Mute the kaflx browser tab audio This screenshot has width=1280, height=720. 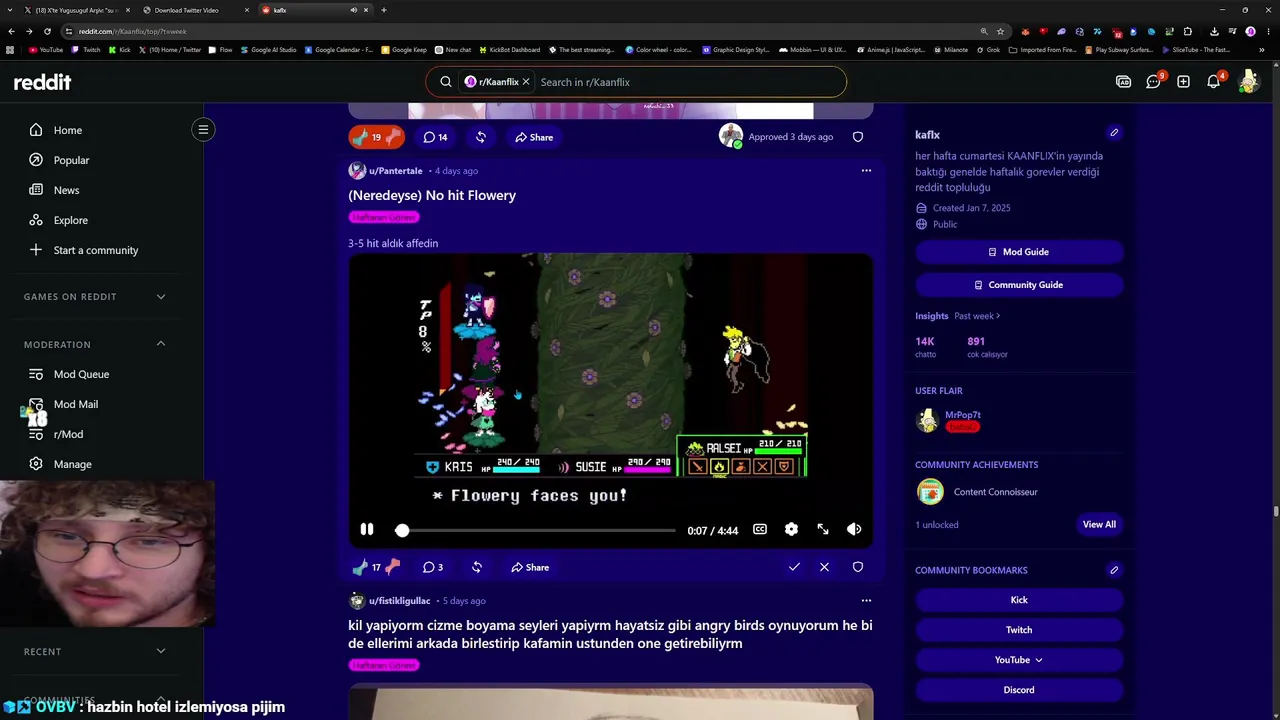353,10
